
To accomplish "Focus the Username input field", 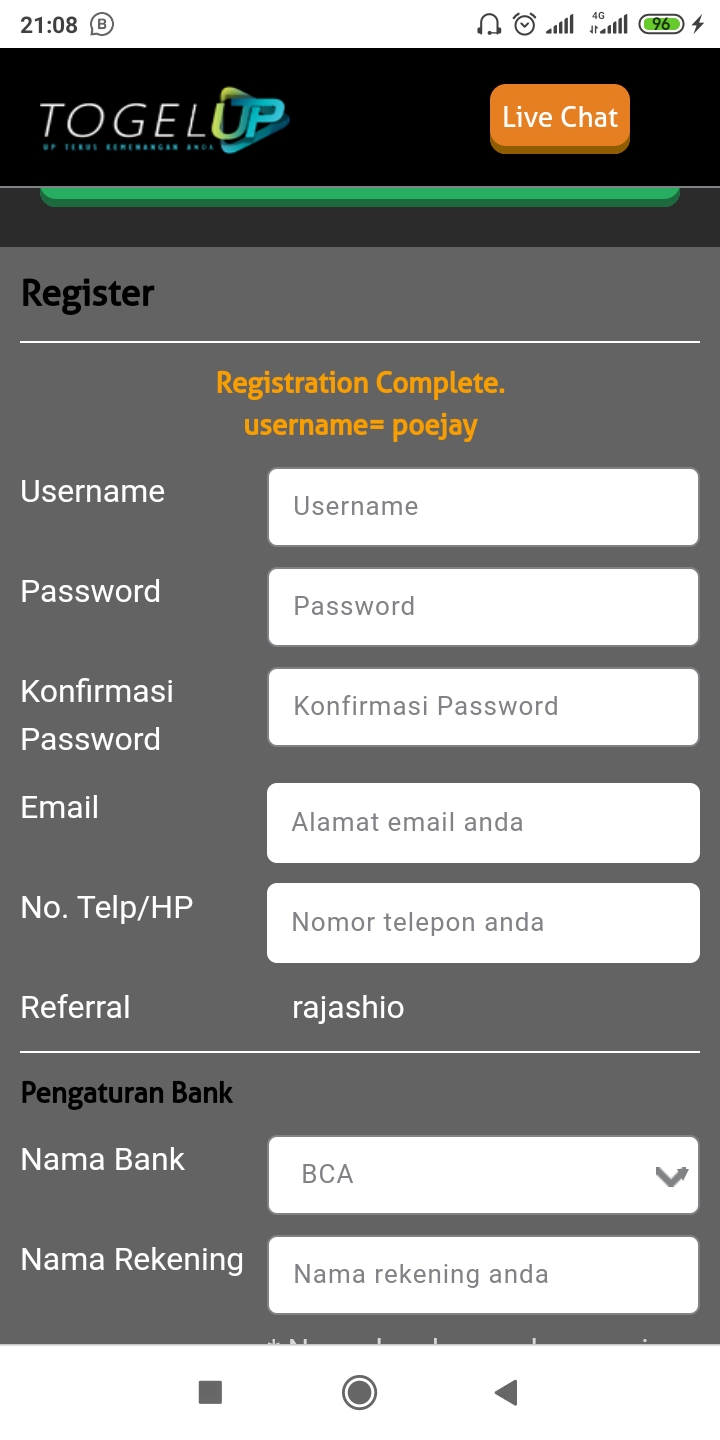I will (x=483, y=507).
